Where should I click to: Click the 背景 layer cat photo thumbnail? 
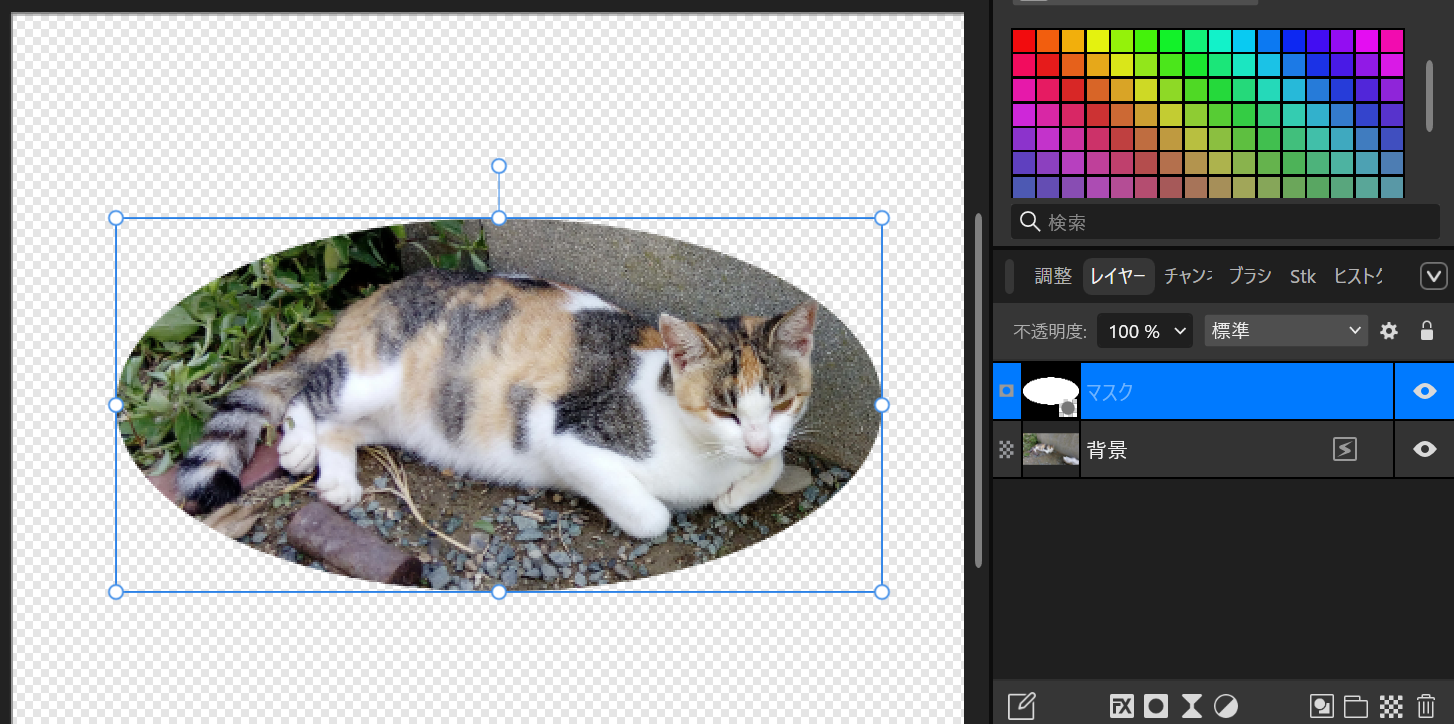point(1051,450)
